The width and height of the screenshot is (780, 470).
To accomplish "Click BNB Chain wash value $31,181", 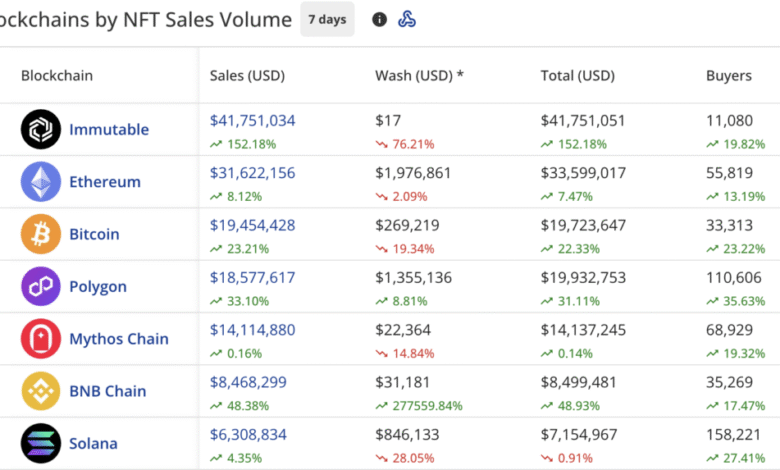I will point(402,382).
